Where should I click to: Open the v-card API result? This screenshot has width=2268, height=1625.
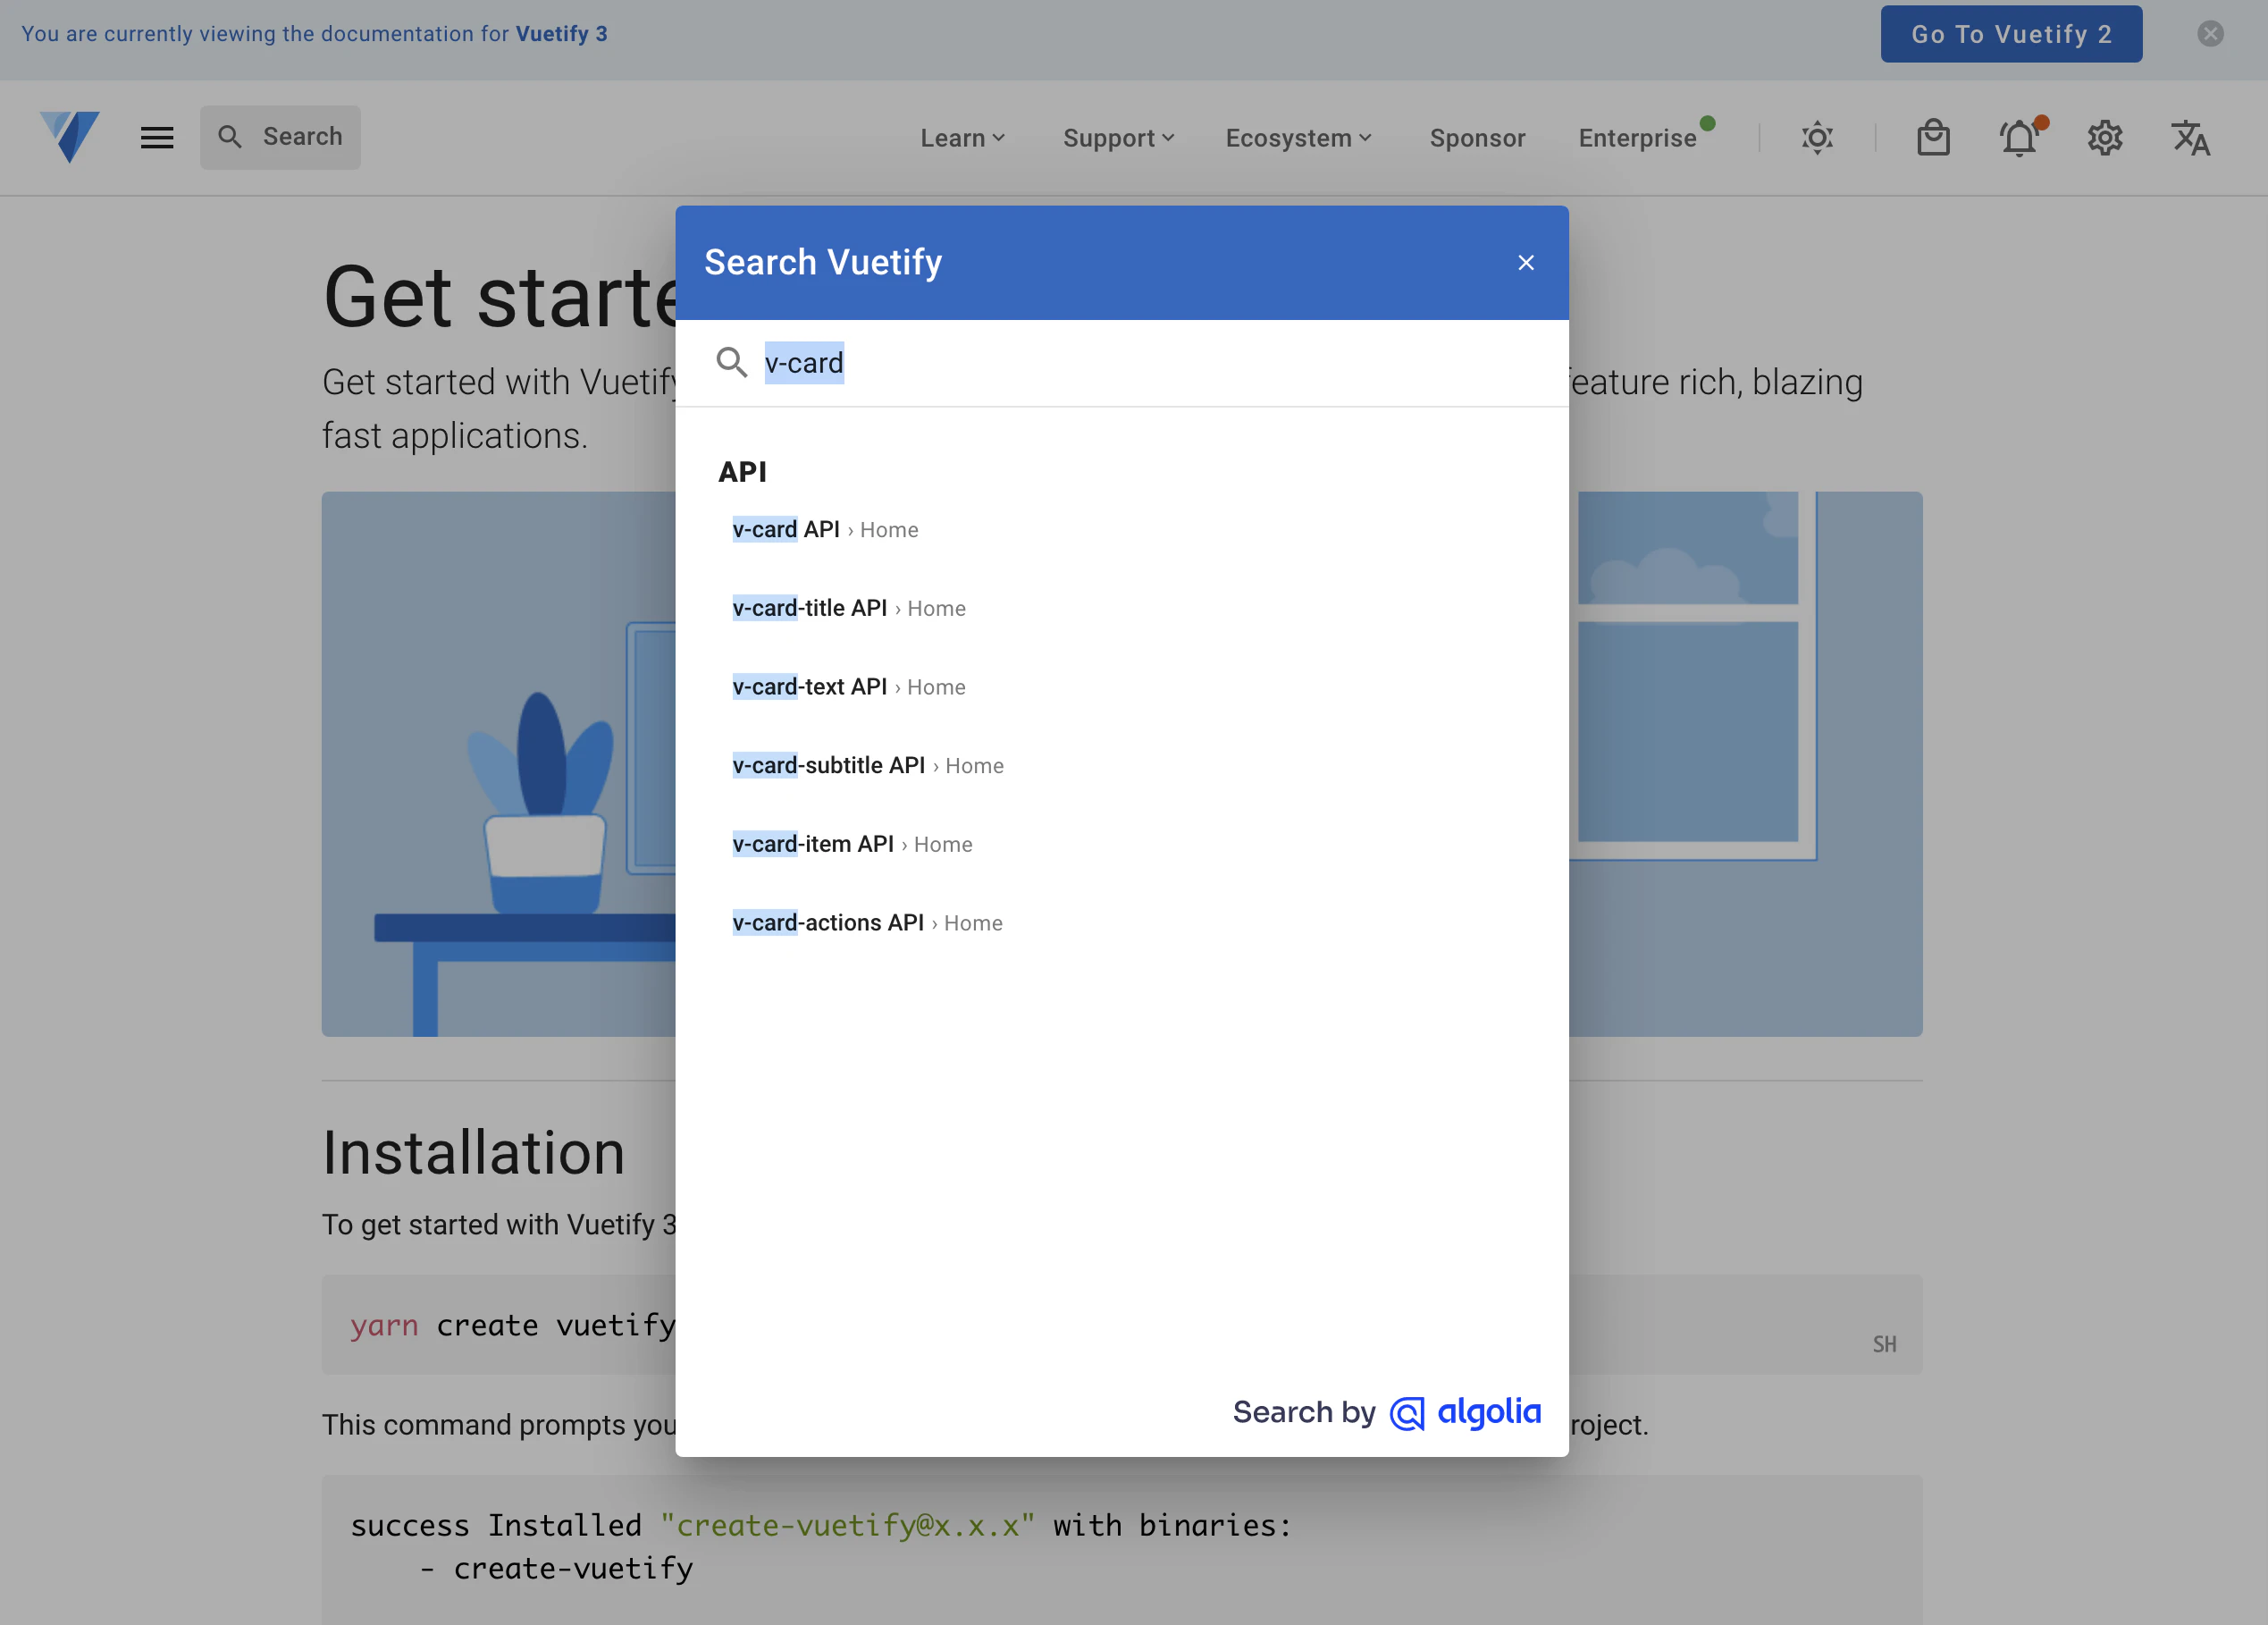tap(825, 529)
